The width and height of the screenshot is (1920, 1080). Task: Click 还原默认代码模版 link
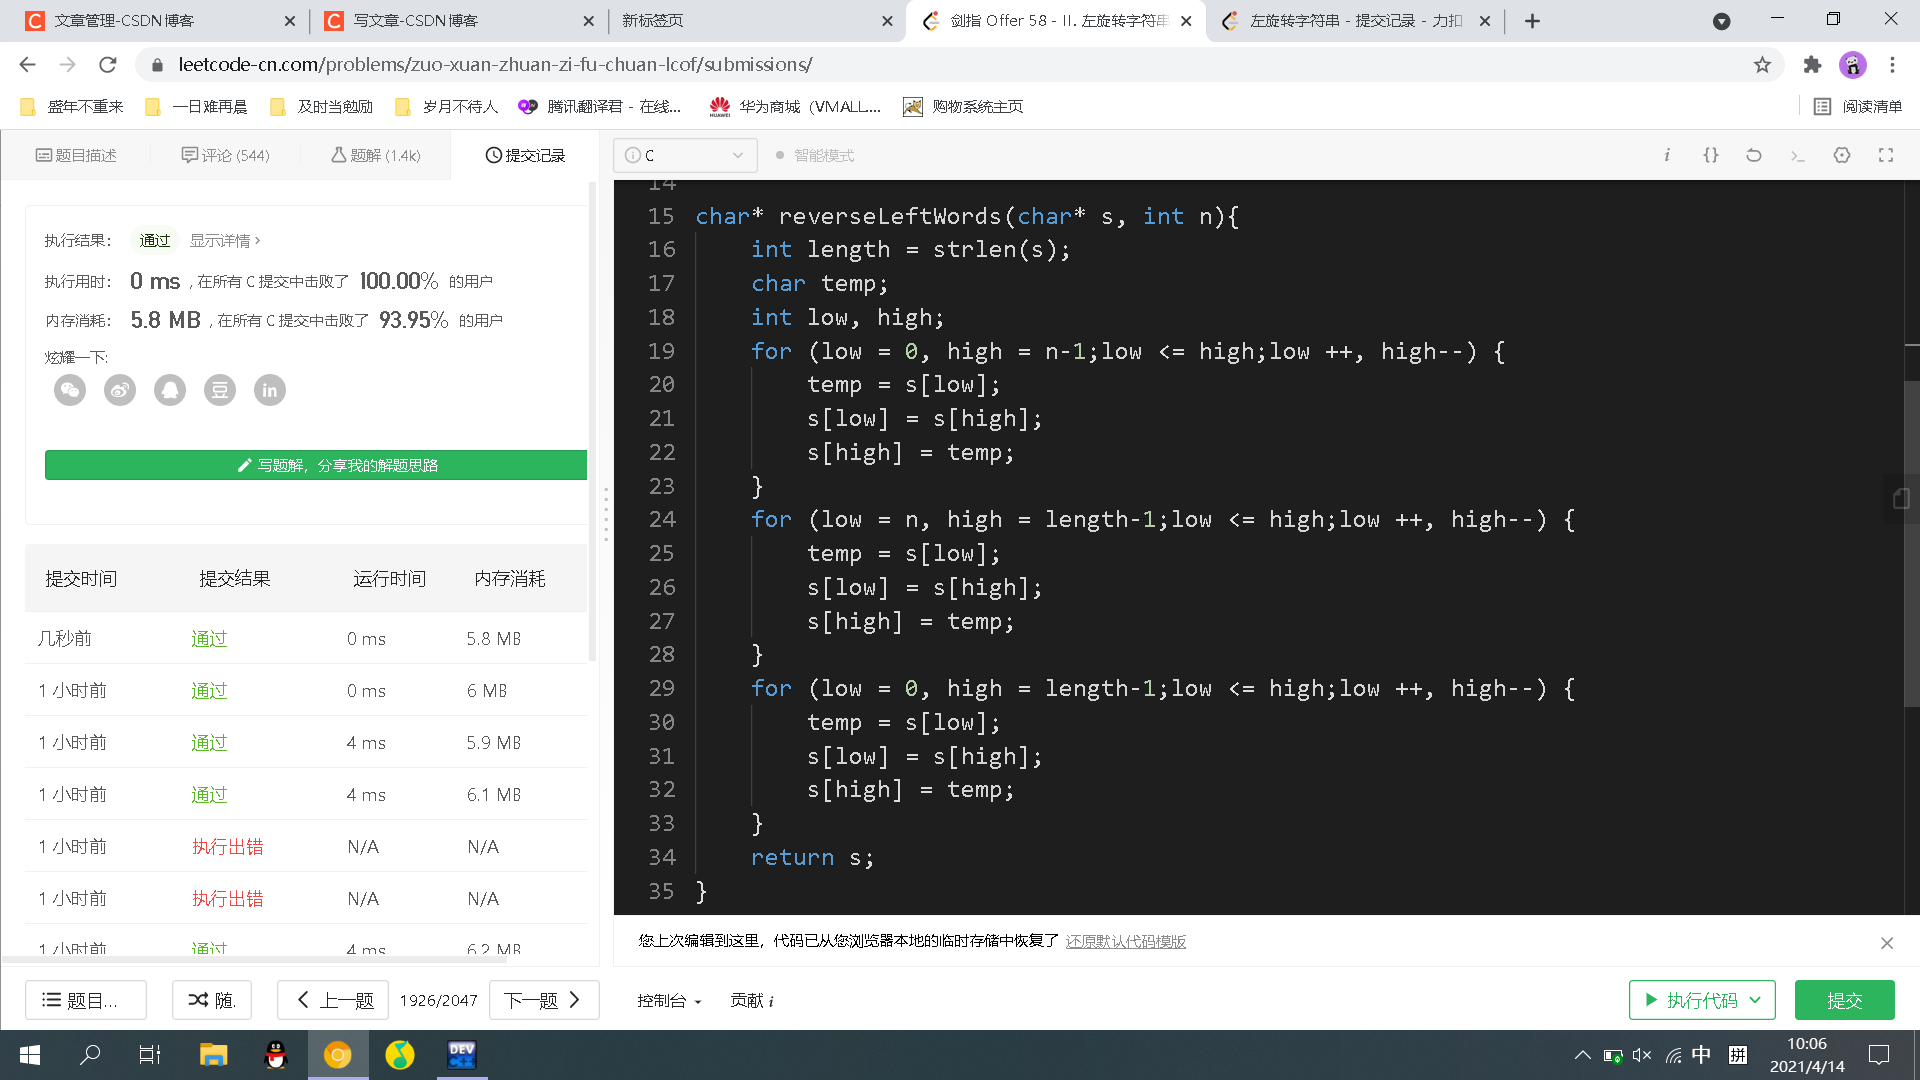[x=1125, y=942]
